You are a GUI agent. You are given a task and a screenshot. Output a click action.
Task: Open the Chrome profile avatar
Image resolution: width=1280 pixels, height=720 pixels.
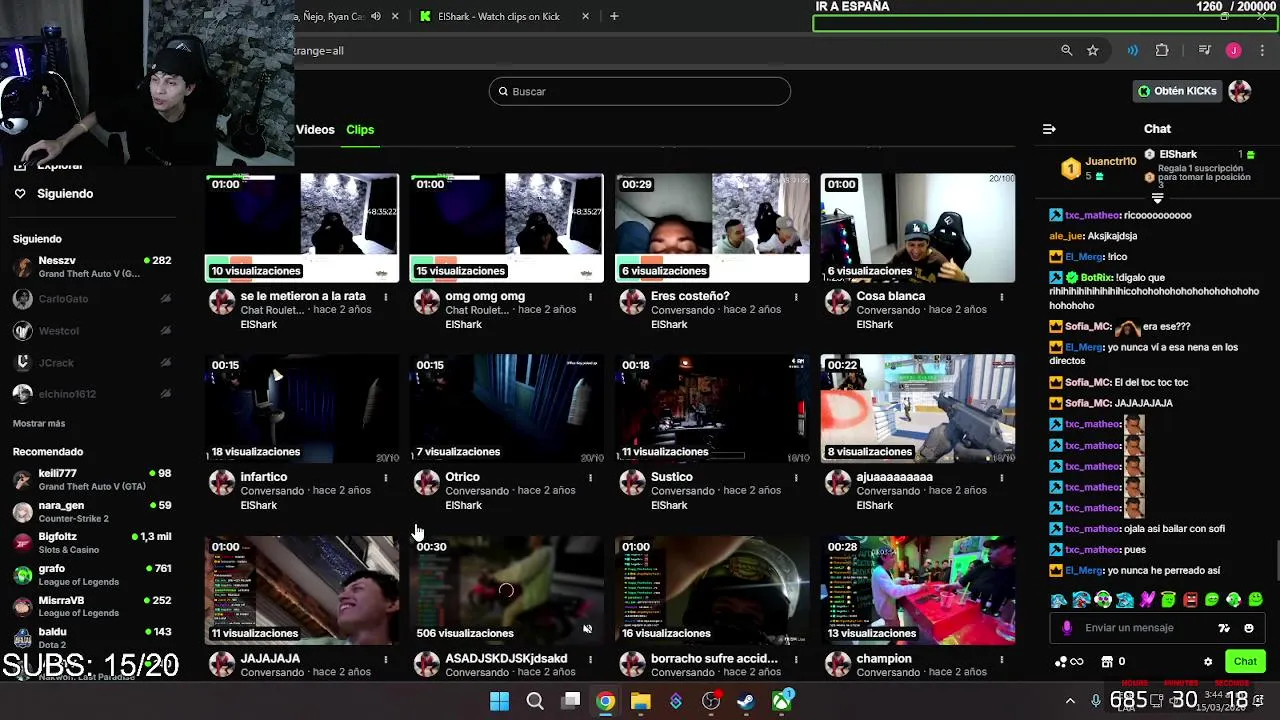coord(1233,50)
